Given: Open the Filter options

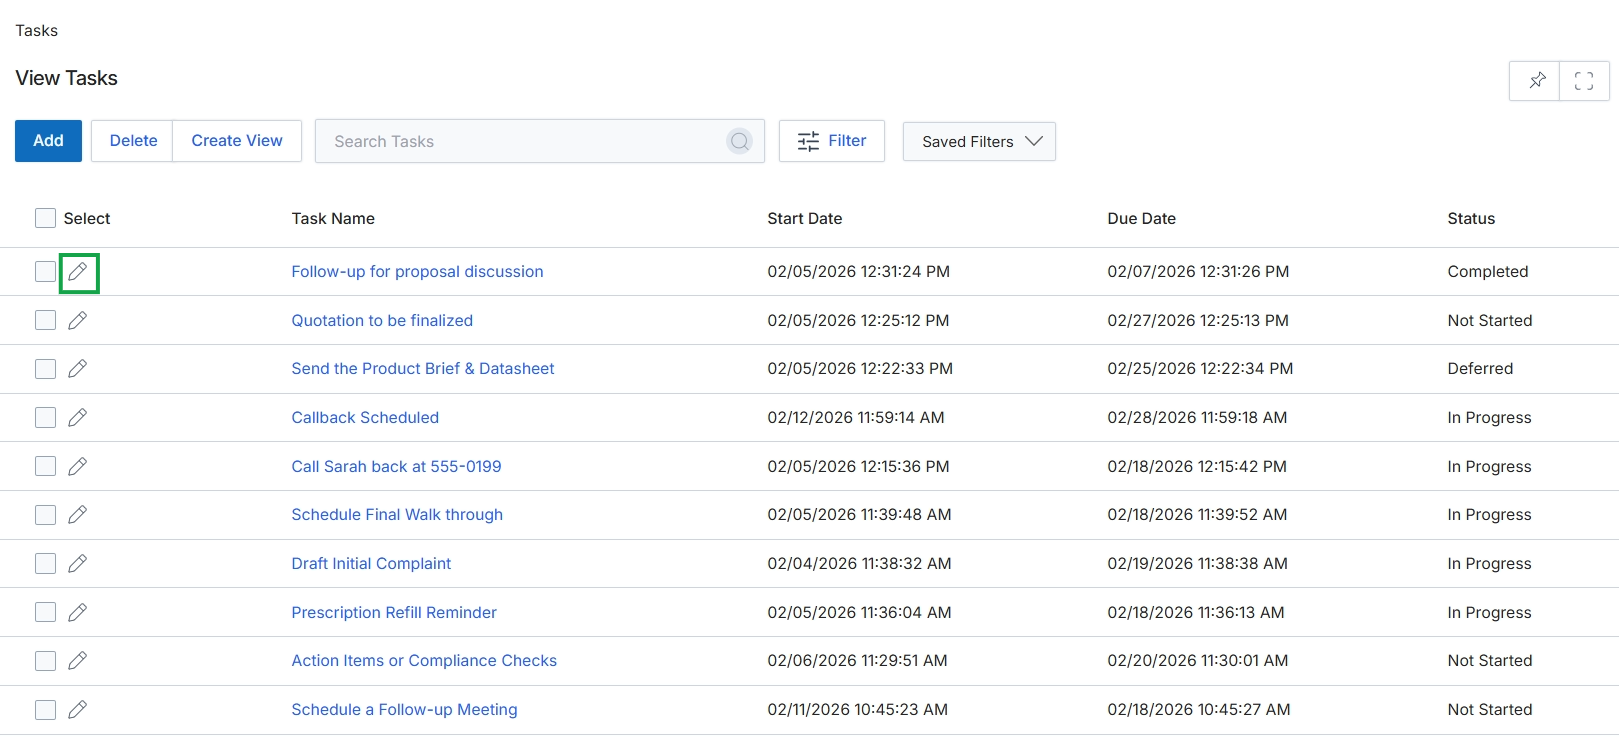Looking at the screenshot, I should click(x=832, y=141).
